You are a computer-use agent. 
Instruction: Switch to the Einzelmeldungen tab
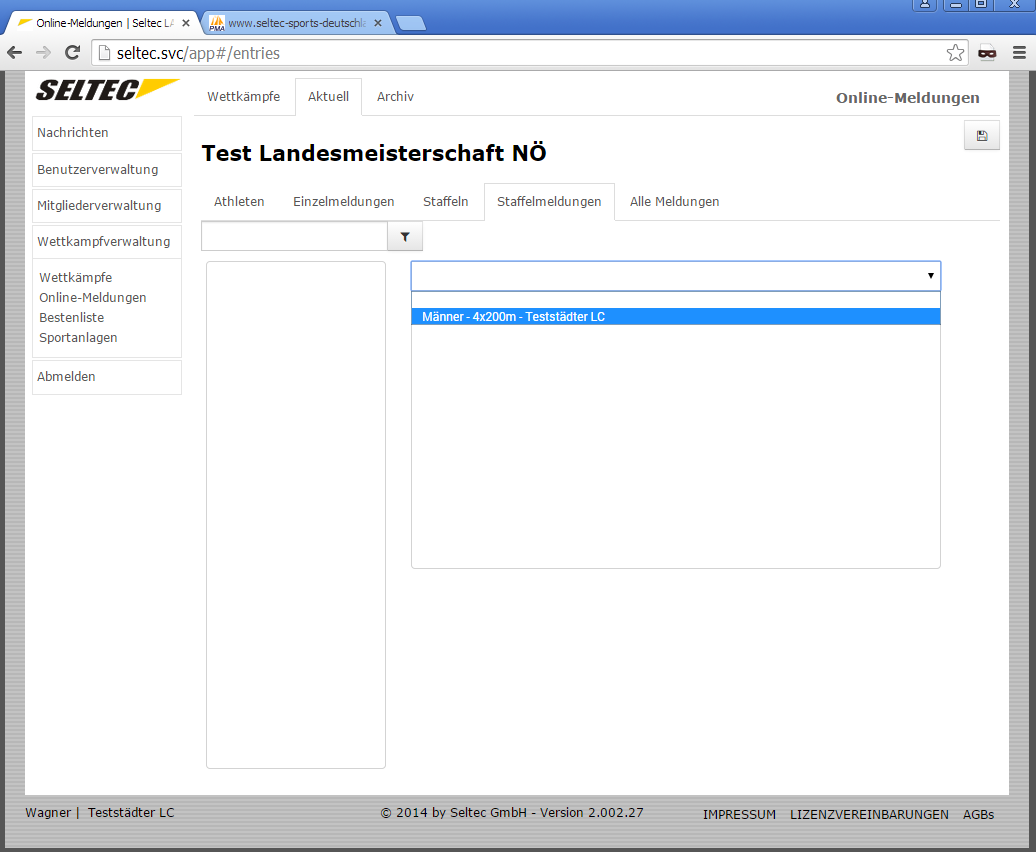click(343, 202)
